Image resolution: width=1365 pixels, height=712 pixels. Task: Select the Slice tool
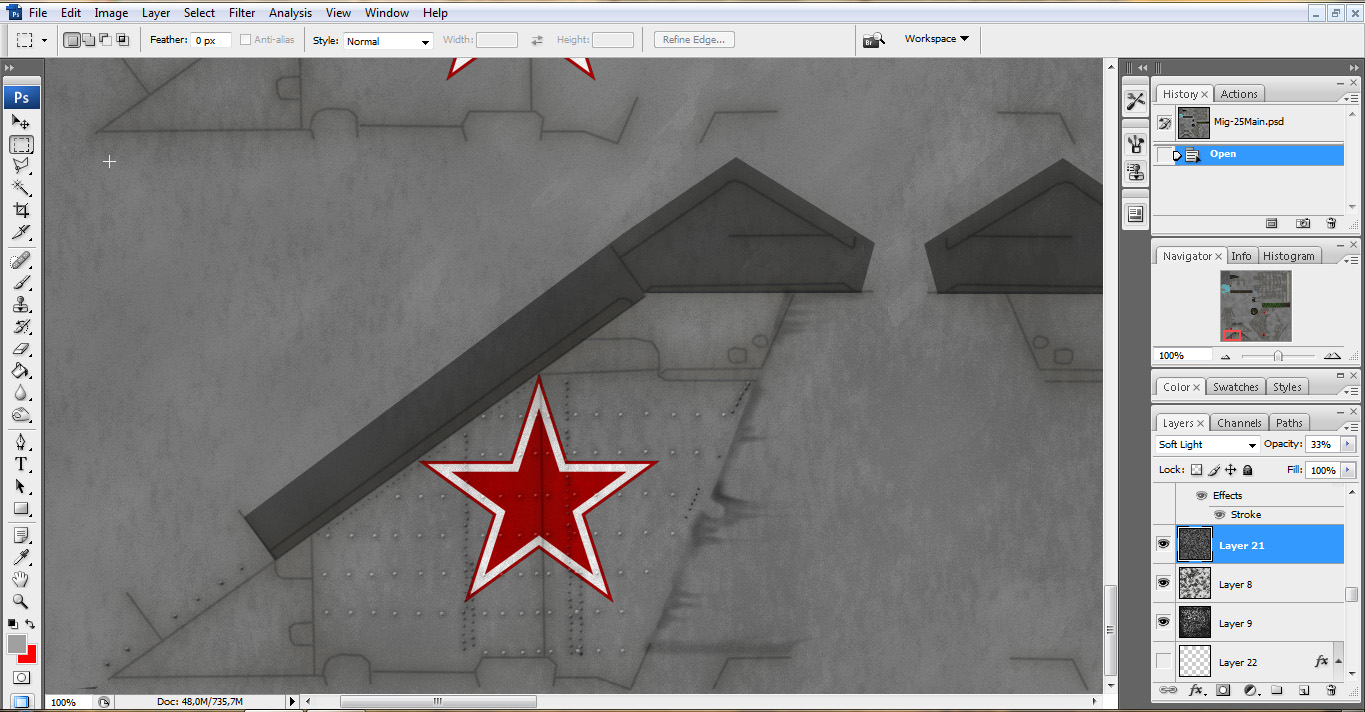coord(21,232)
